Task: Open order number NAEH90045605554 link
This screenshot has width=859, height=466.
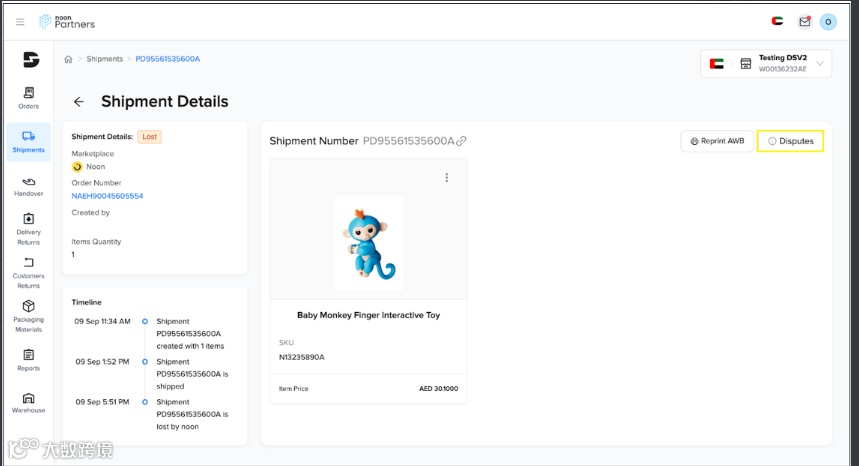Action: pos(107,196)
